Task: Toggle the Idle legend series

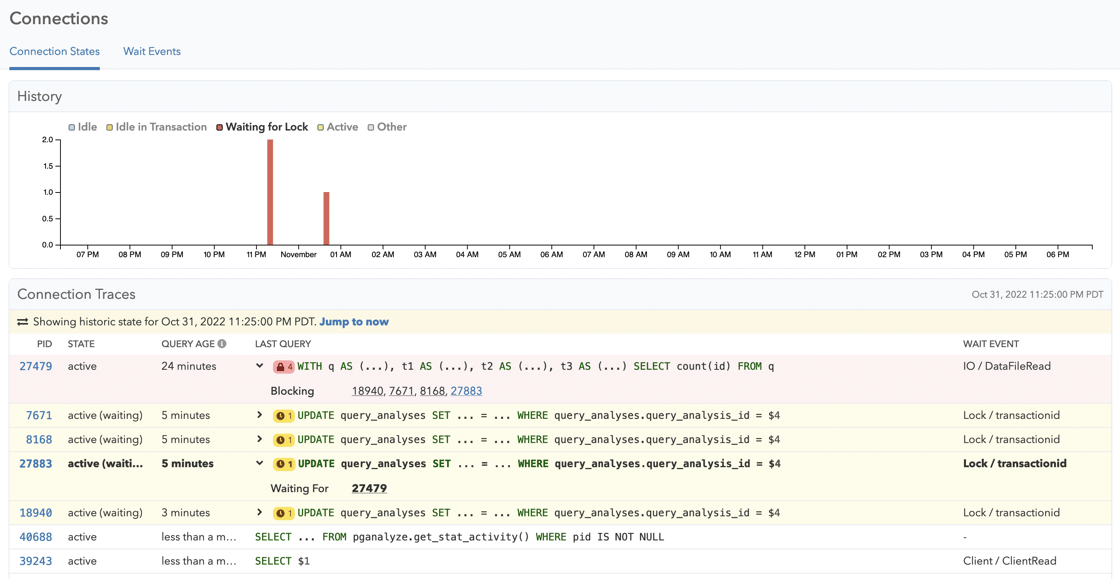Action: pos(83,127)
